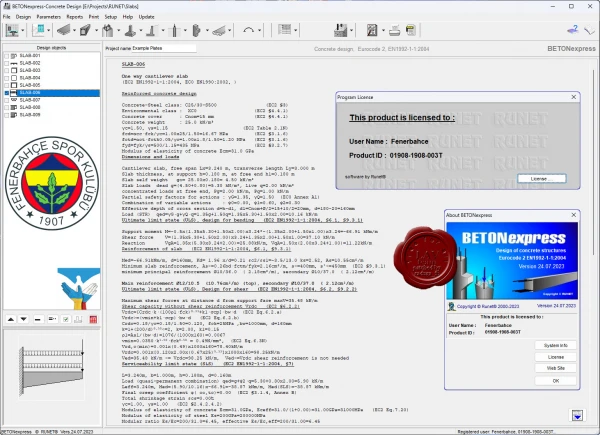Click OK in About BETONexpress dialog
Screen dimensions: 600x435
556,381
